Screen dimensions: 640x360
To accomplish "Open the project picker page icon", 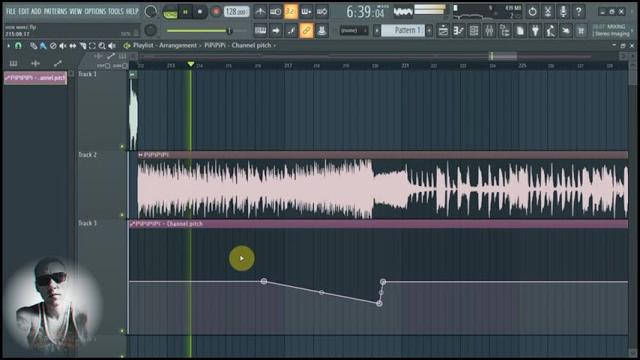I will pos(520,31).
